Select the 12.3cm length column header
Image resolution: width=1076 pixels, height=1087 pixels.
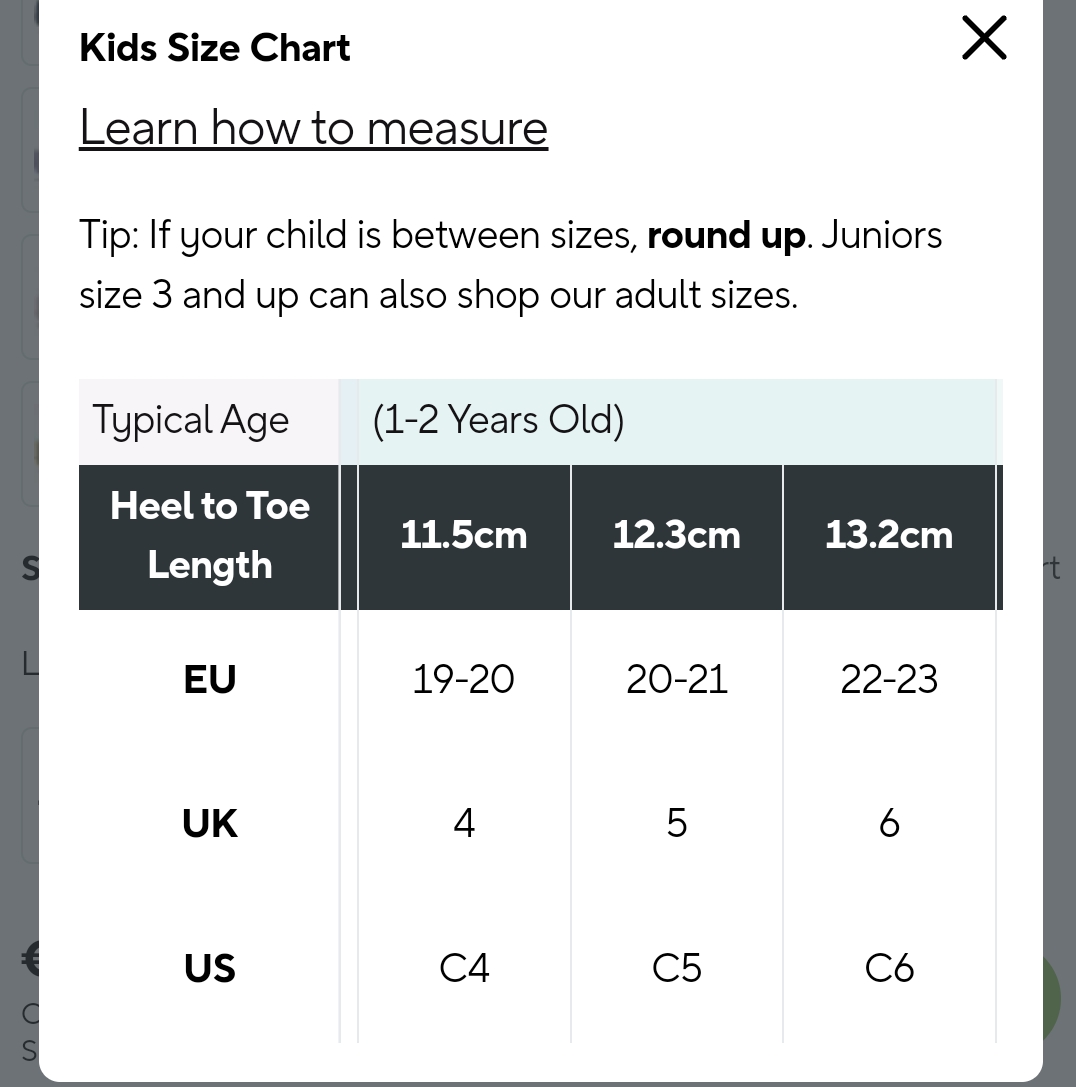coord(677,536)
